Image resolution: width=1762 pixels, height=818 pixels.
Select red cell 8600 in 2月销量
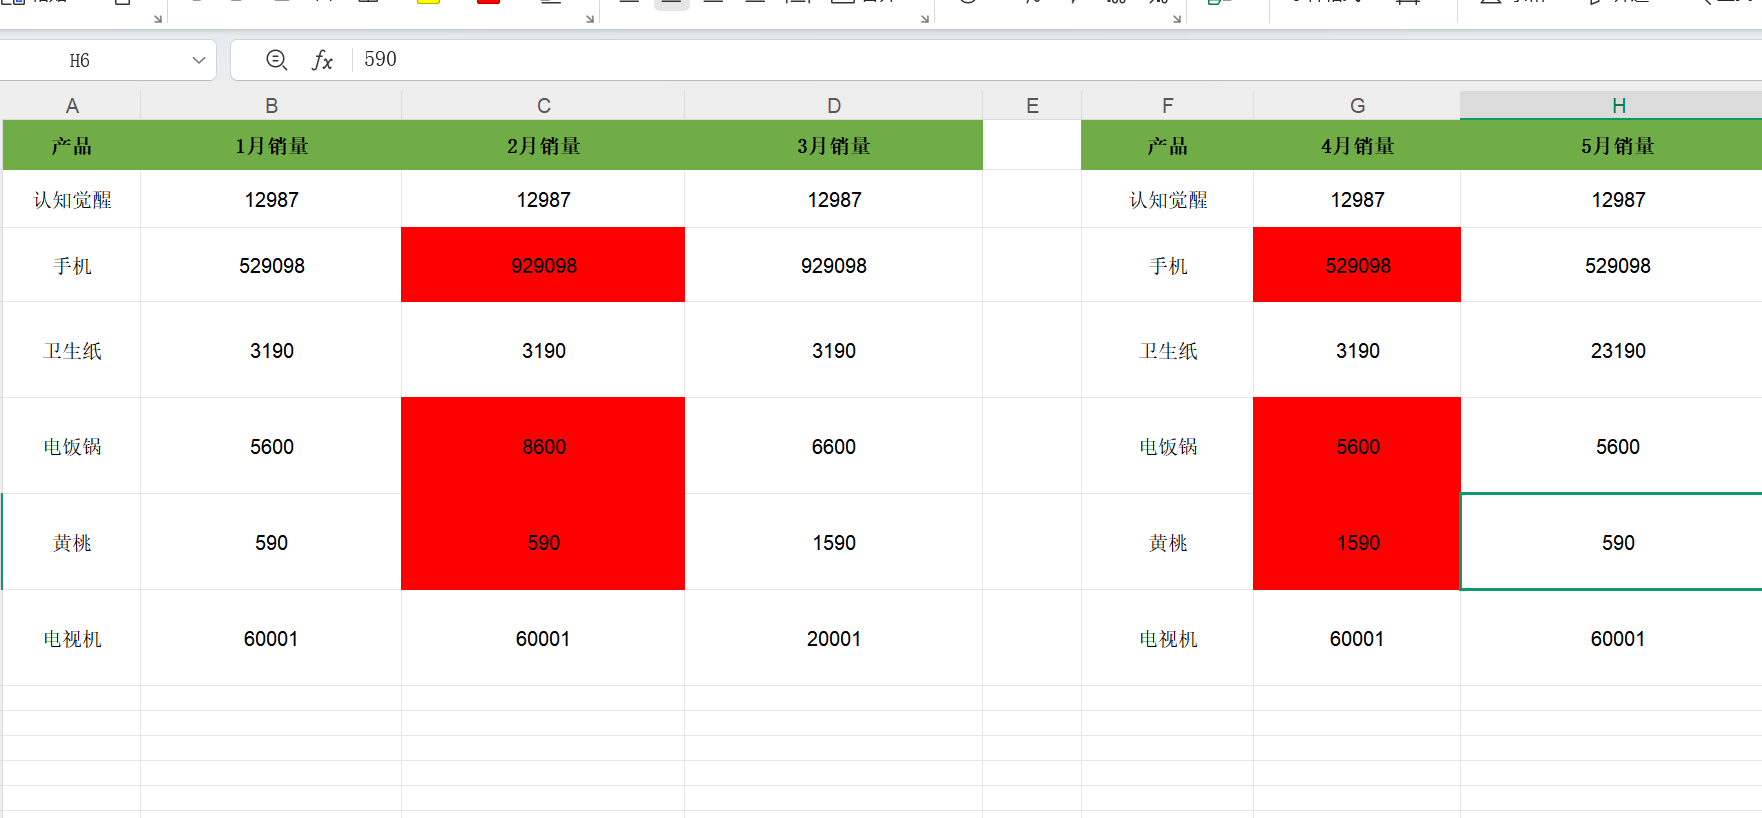pos(543,446)
